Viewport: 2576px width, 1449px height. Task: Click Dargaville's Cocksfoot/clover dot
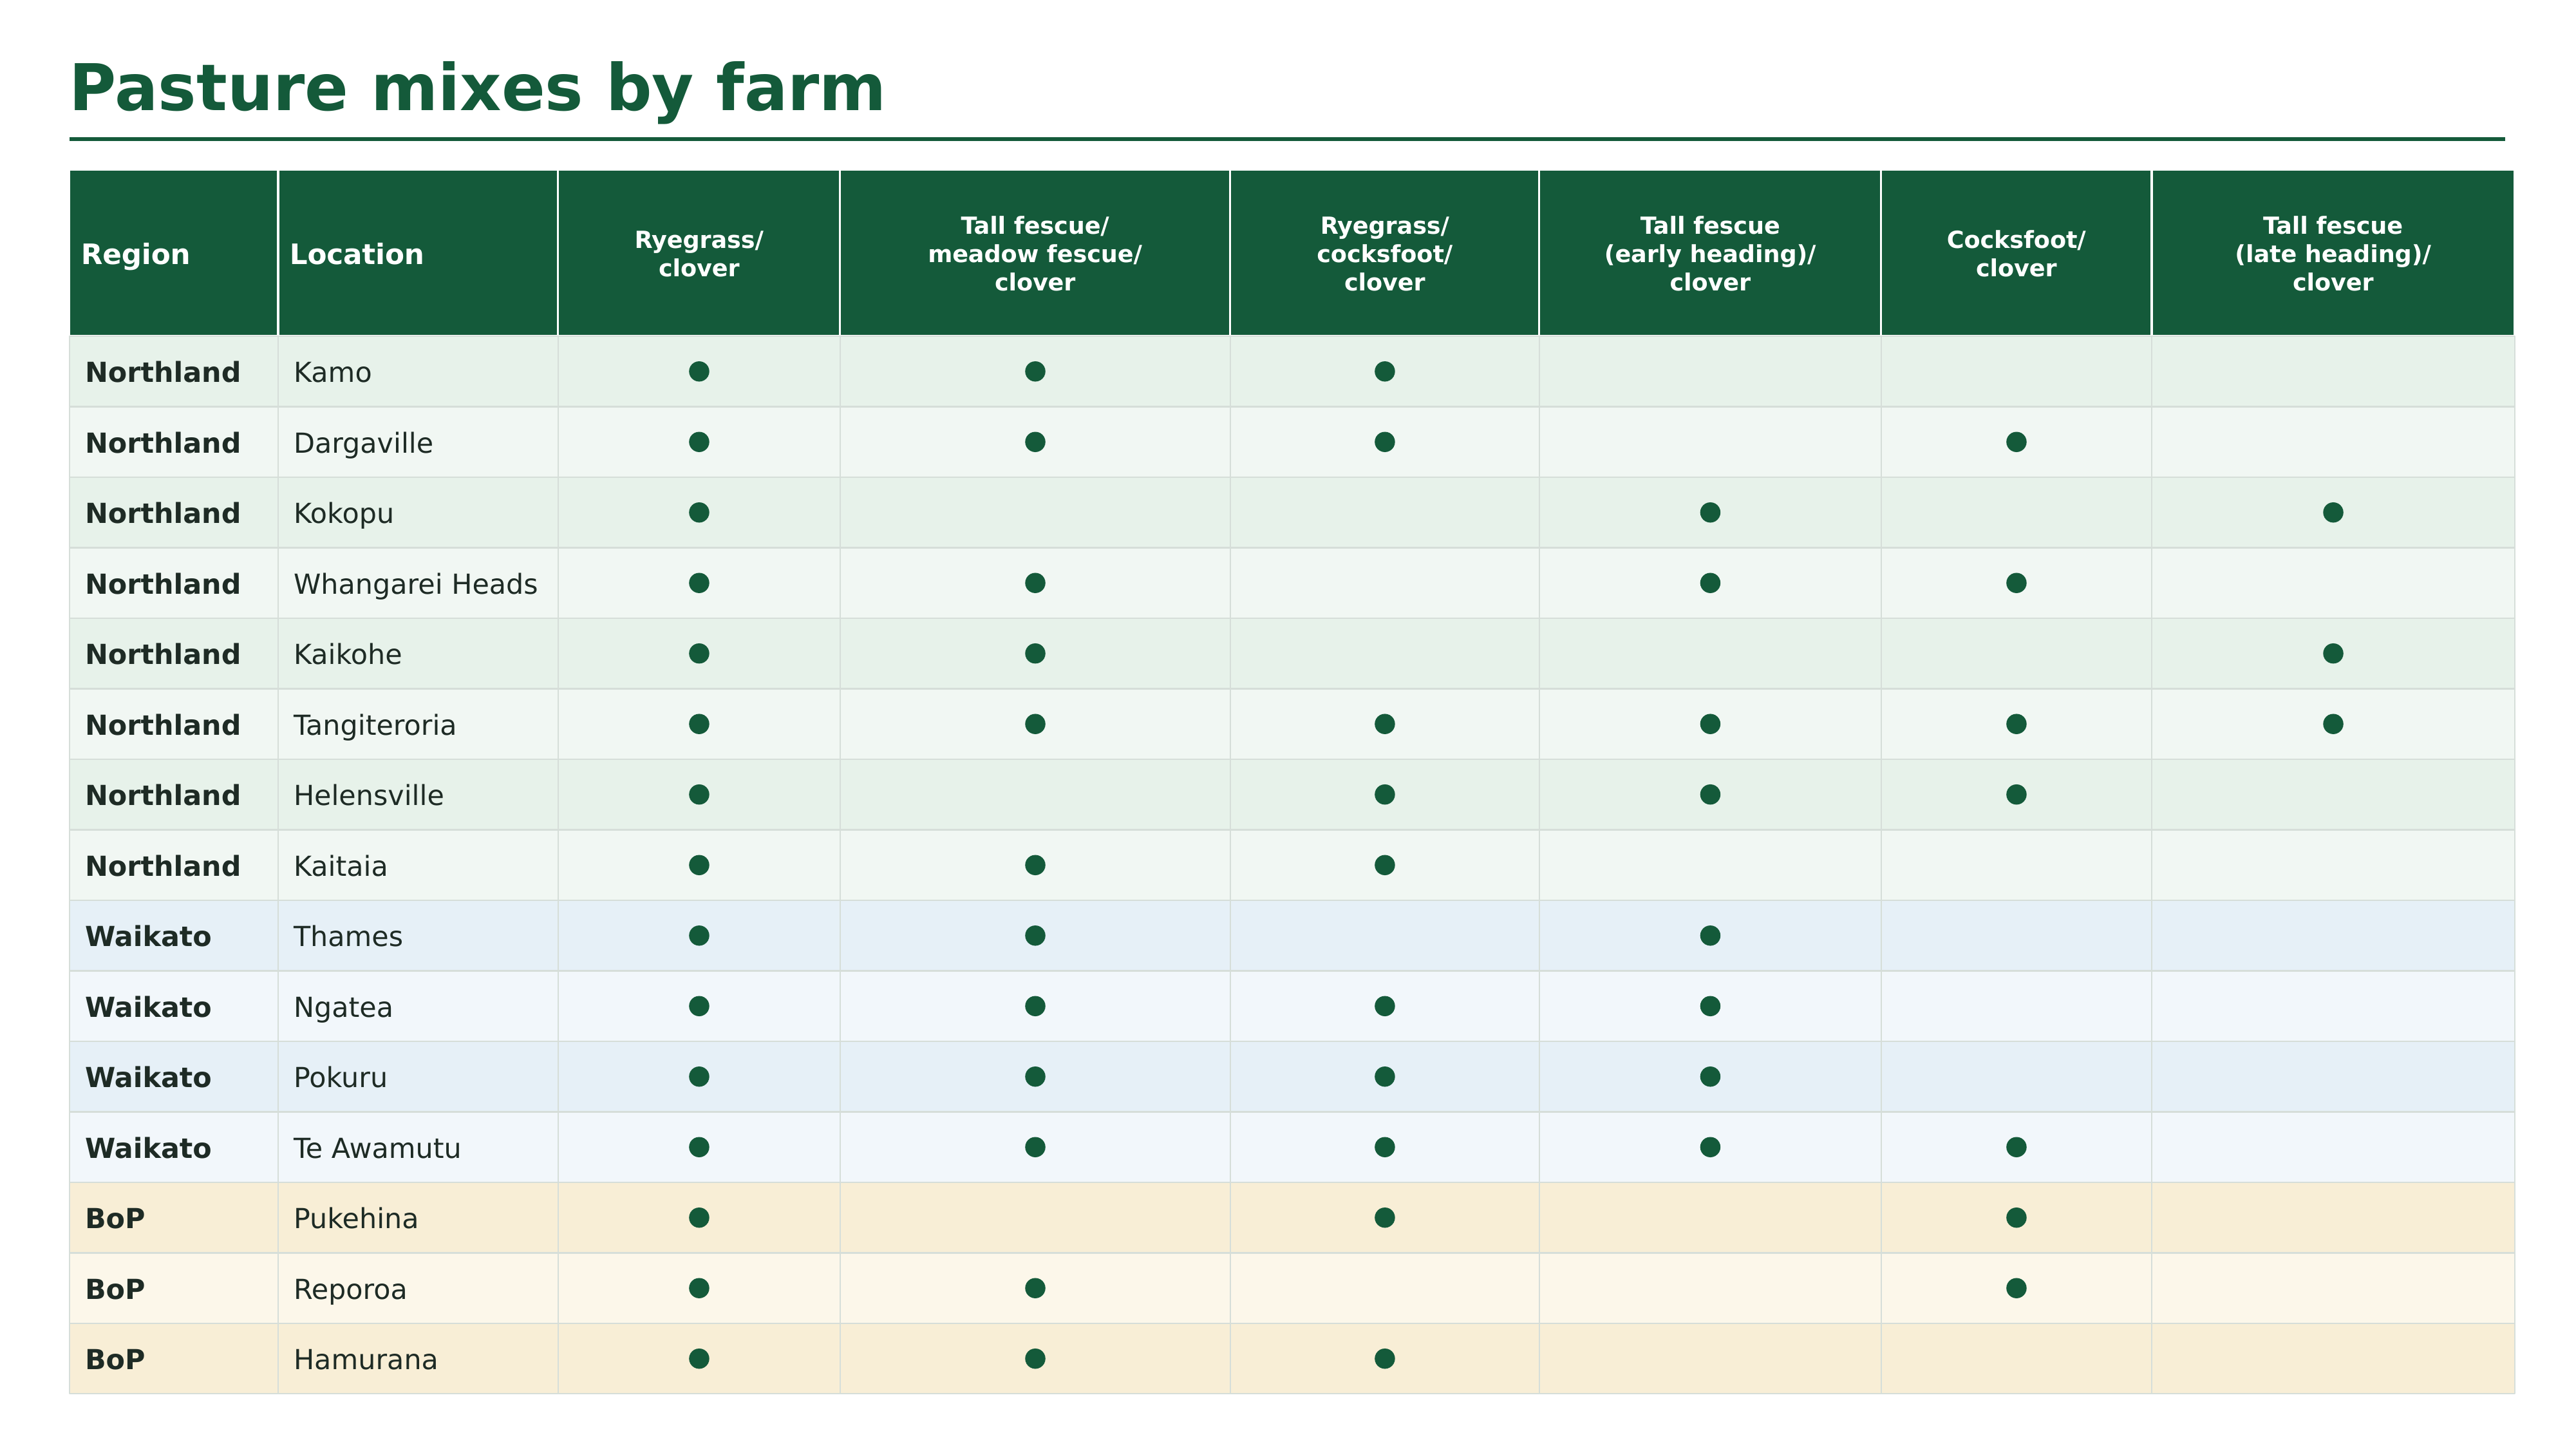click(x=2016, y=442)
